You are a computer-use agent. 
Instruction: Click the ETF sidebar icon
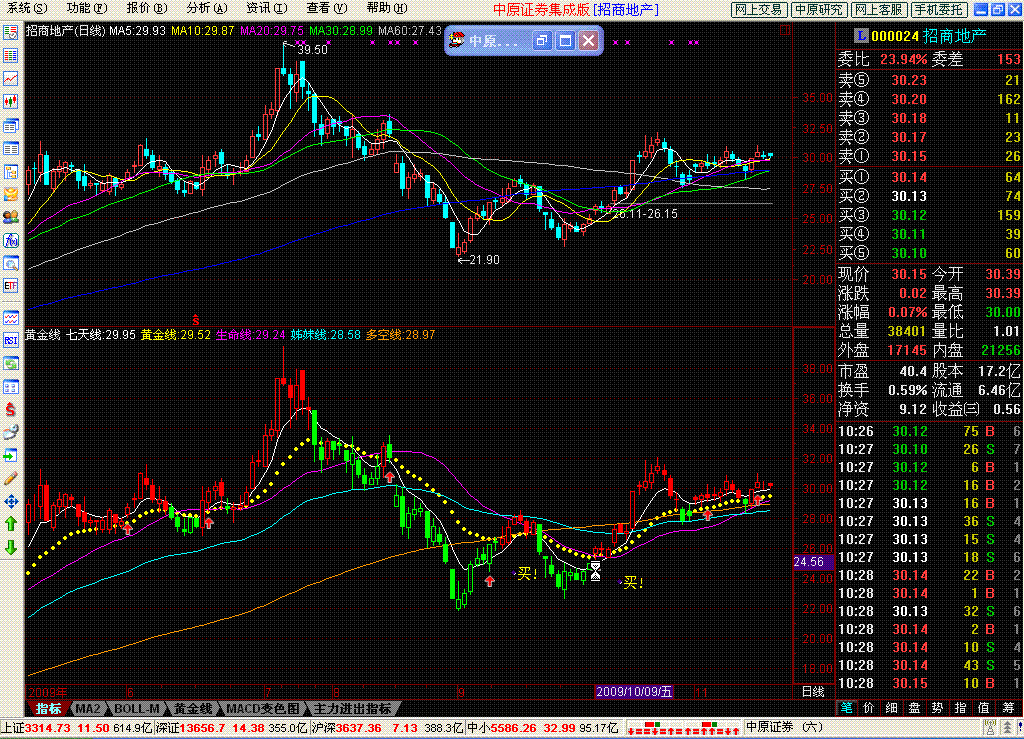pos(10,286)
